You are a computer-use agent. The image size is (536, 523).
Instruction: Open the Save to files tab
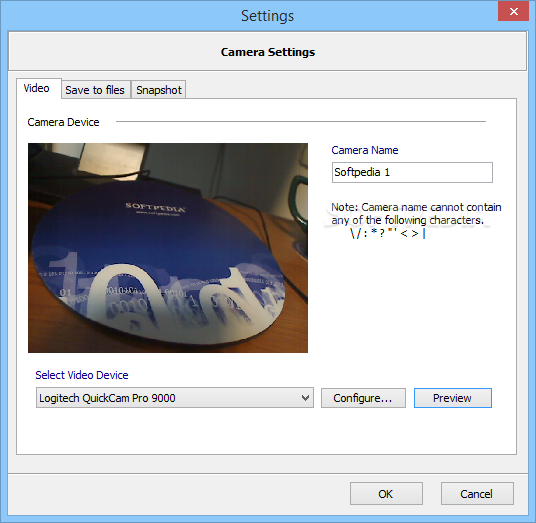[96, 90]
